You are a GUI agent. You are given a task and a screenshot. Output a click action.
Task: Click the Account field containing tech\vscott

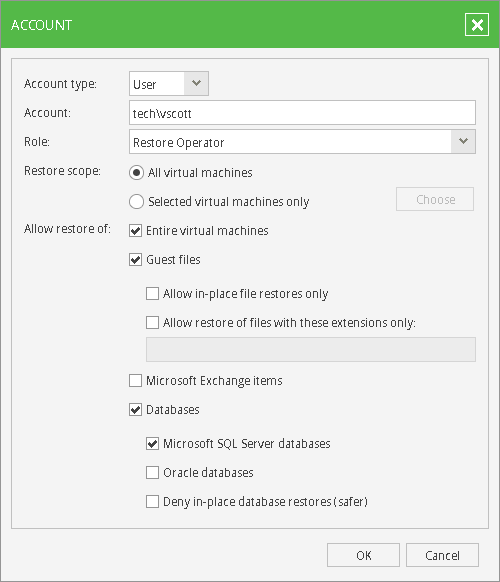tap(302, 112)
